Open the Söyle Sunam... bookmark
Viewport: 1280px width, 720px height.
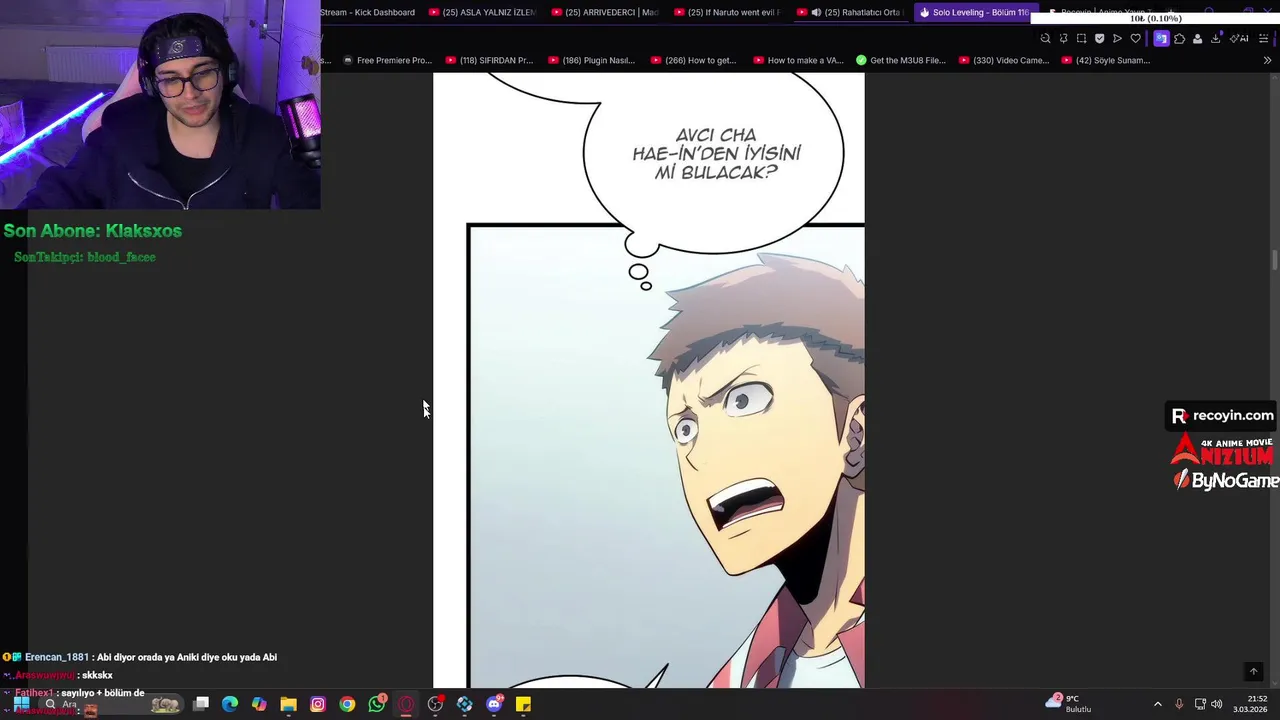click(x=1105, y=60)
